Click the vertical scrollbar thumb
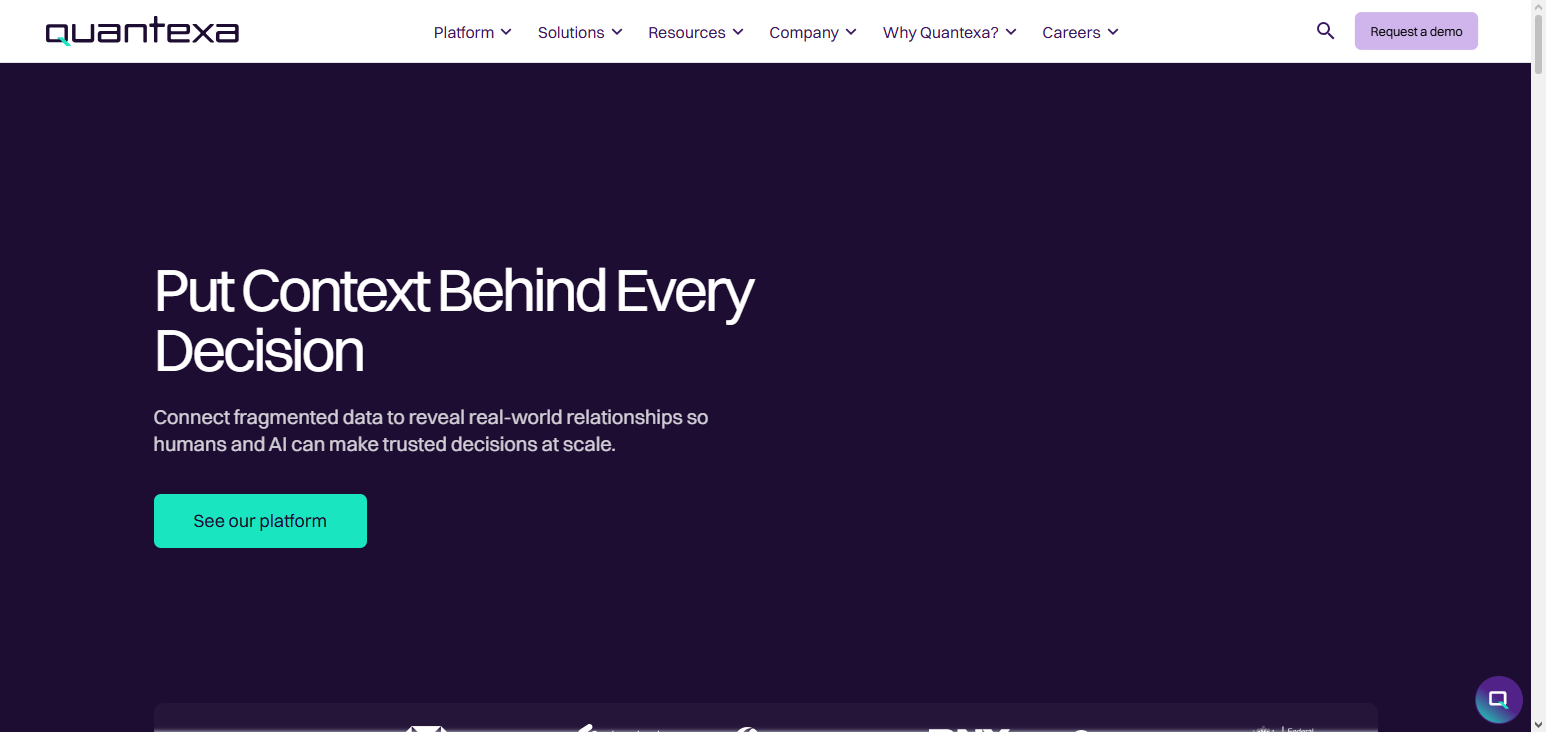Screen dimensions: 1546x732 1538,45
